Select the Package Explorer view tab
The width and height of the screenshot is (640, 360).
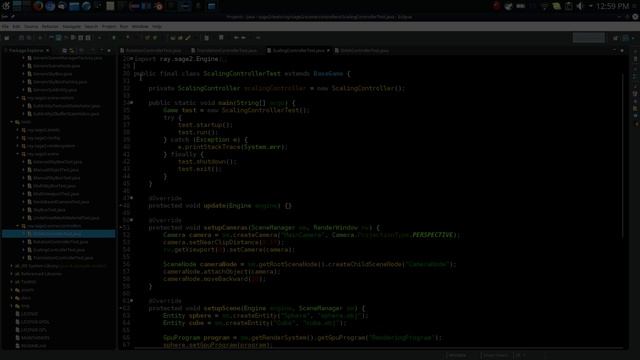(x=26, y=51)
